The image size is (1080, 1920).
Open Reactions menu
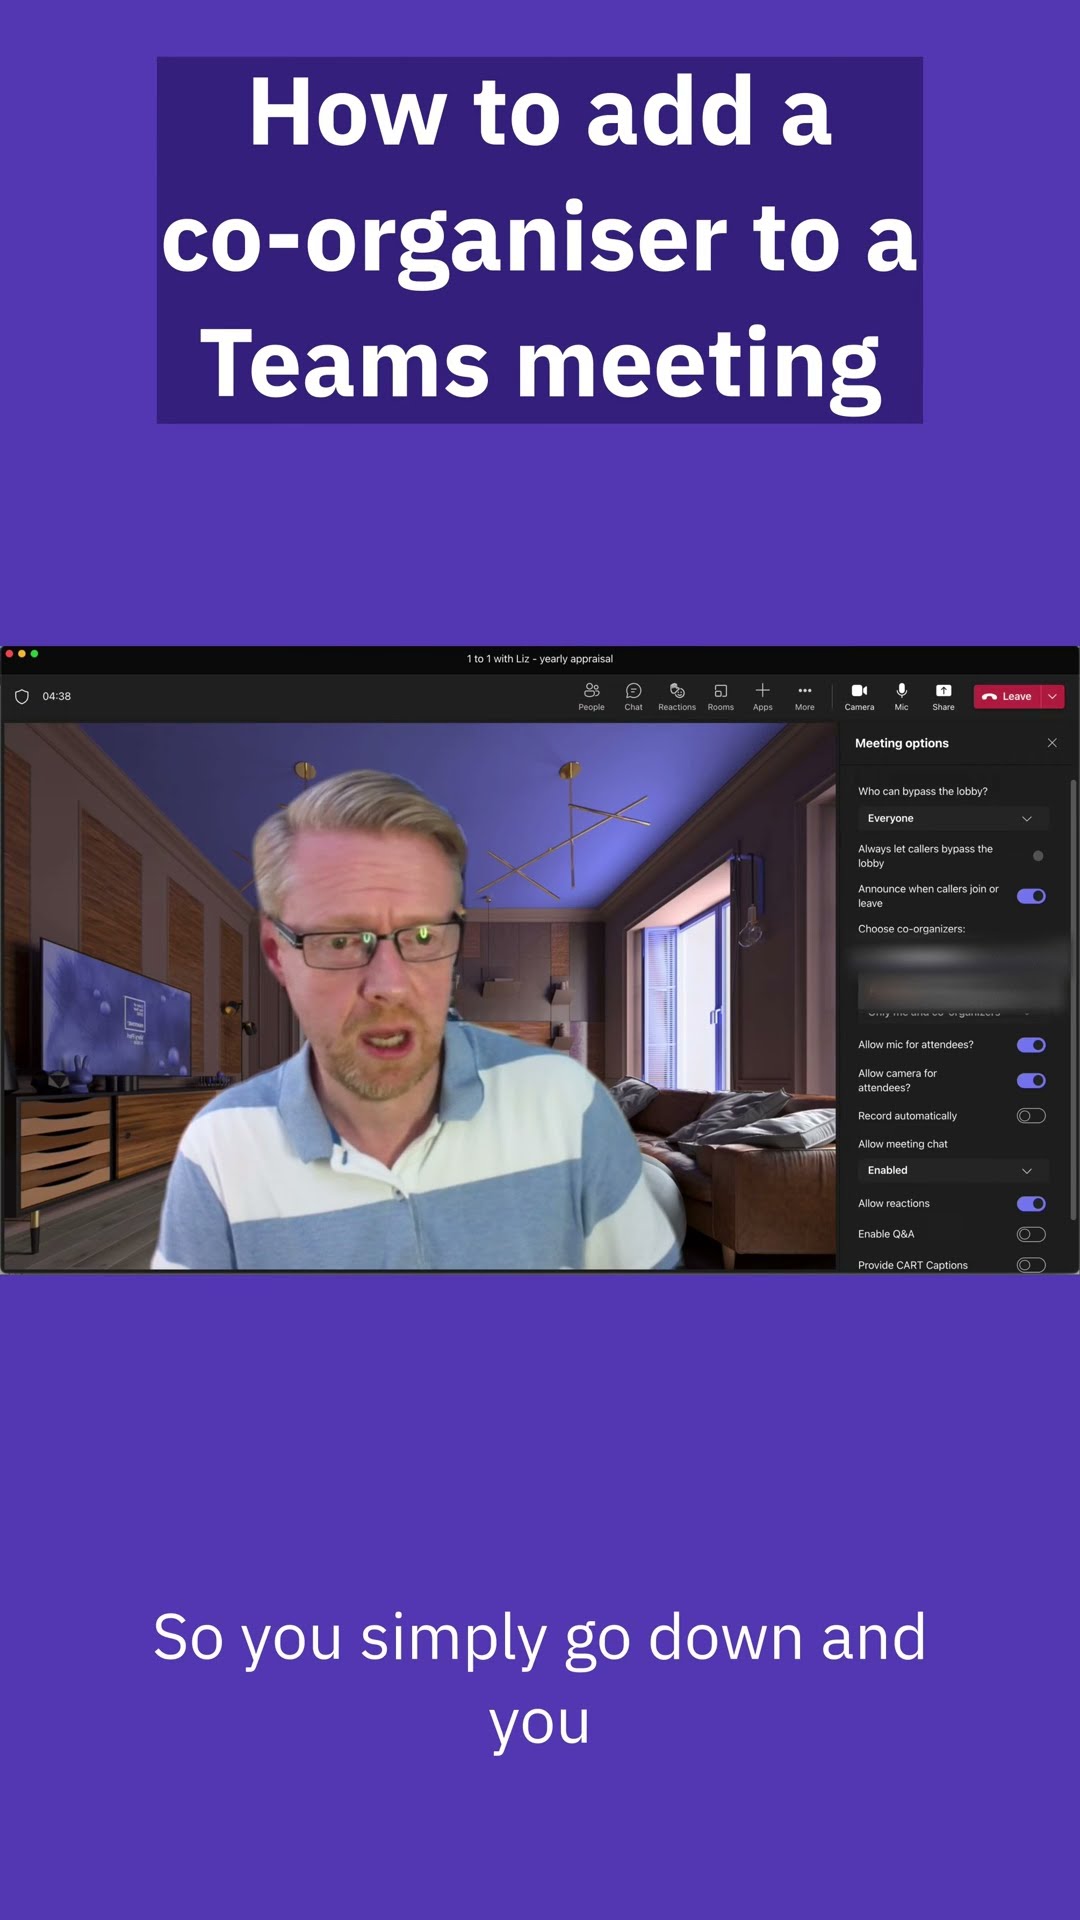coord(677,696)
